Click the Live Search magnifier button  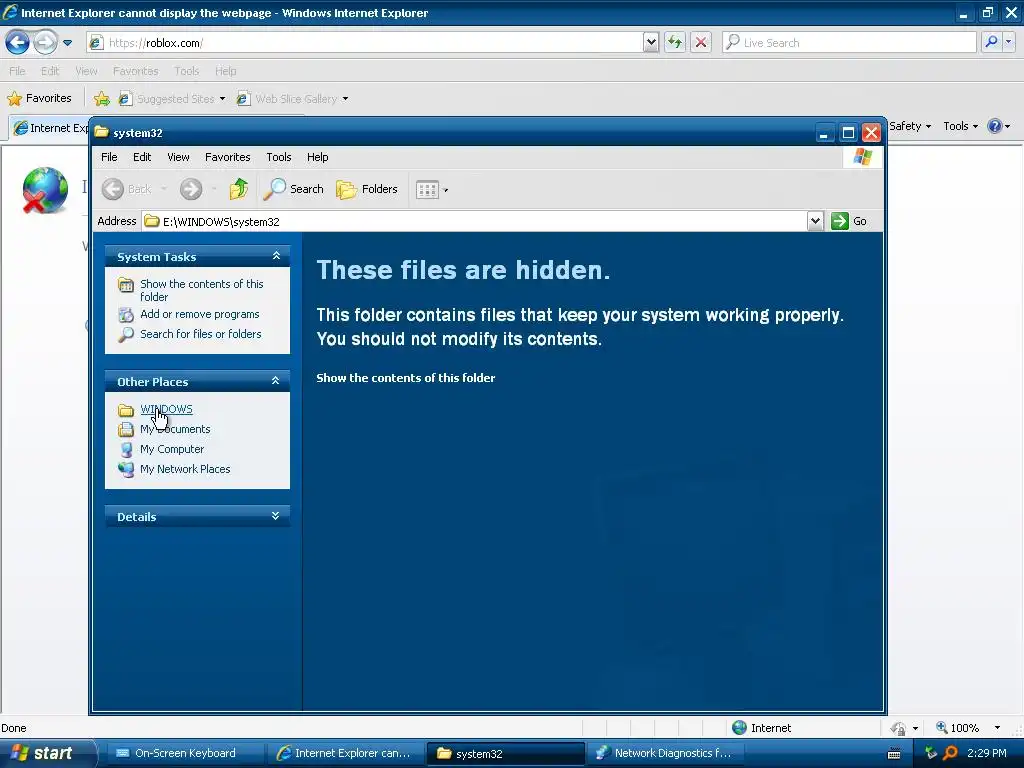[991, 42]
